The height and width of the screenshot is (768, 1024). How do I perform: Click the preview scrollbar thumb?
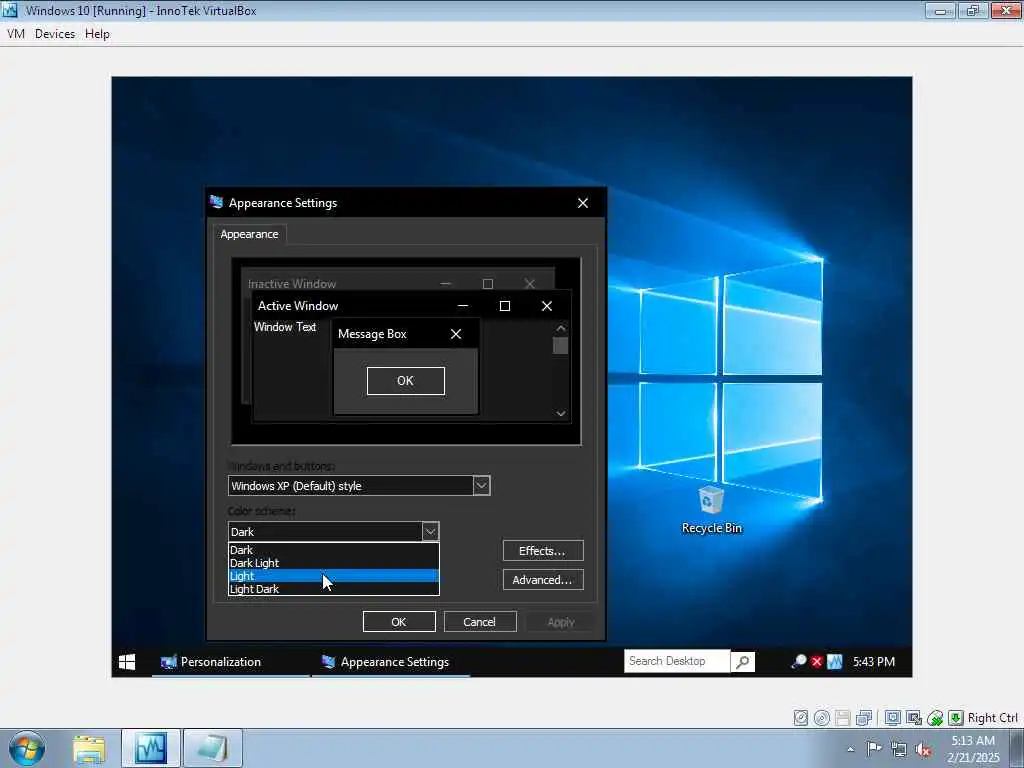[560, 345]
